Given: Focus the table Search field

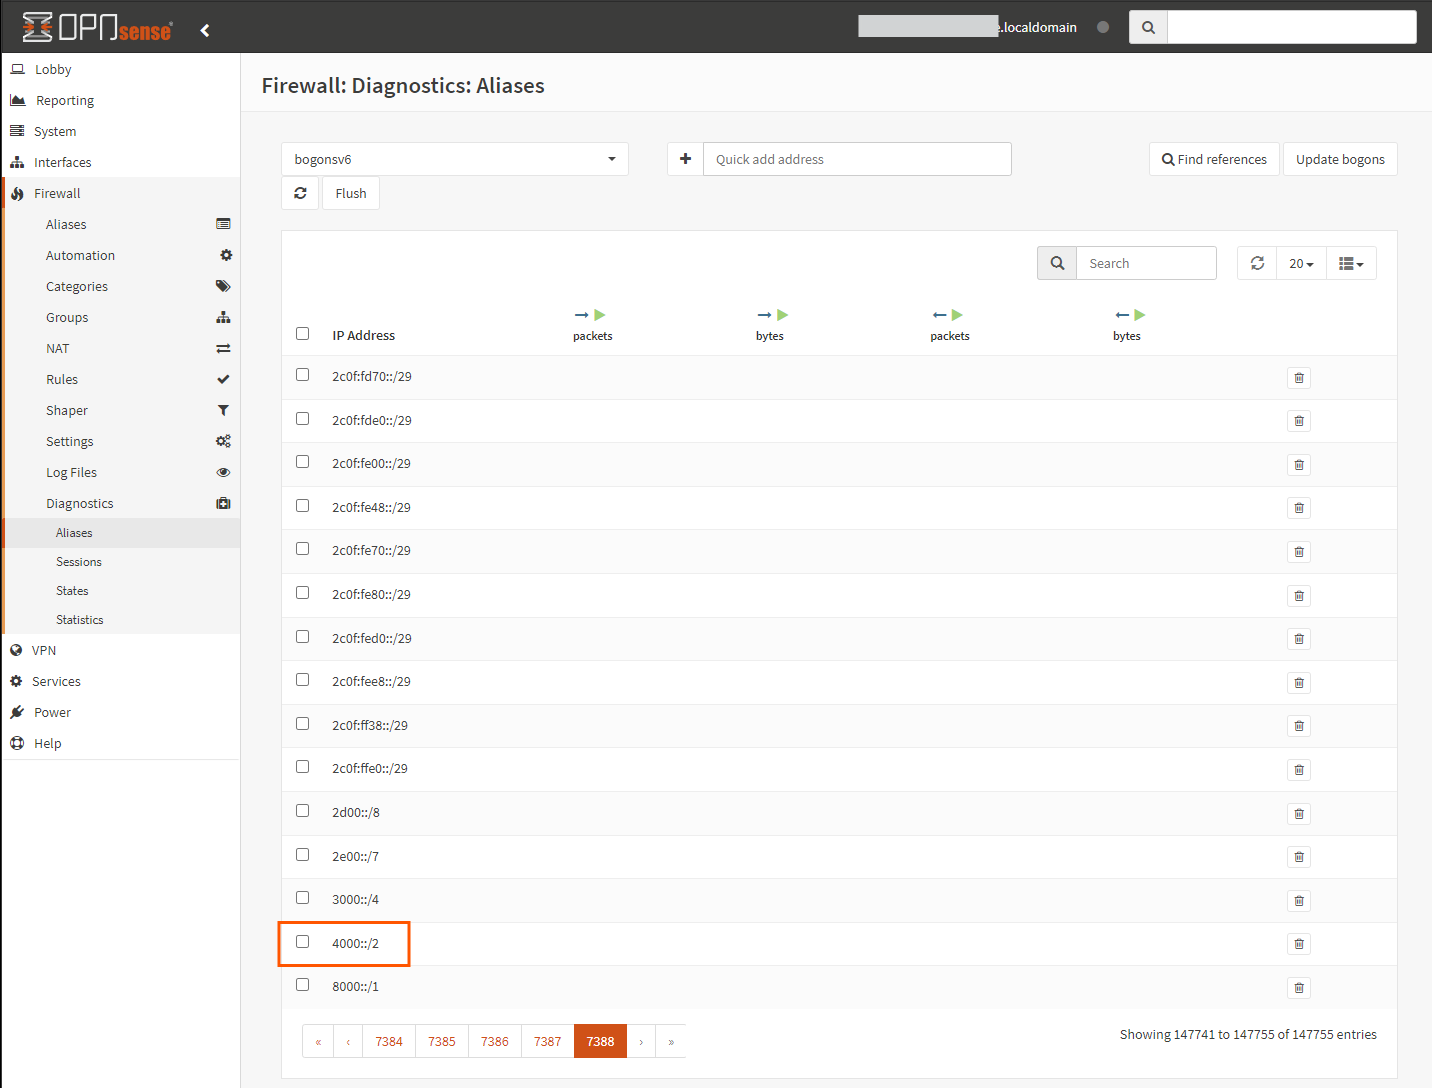Looking at the screenshot, I should coord(1146,263).
